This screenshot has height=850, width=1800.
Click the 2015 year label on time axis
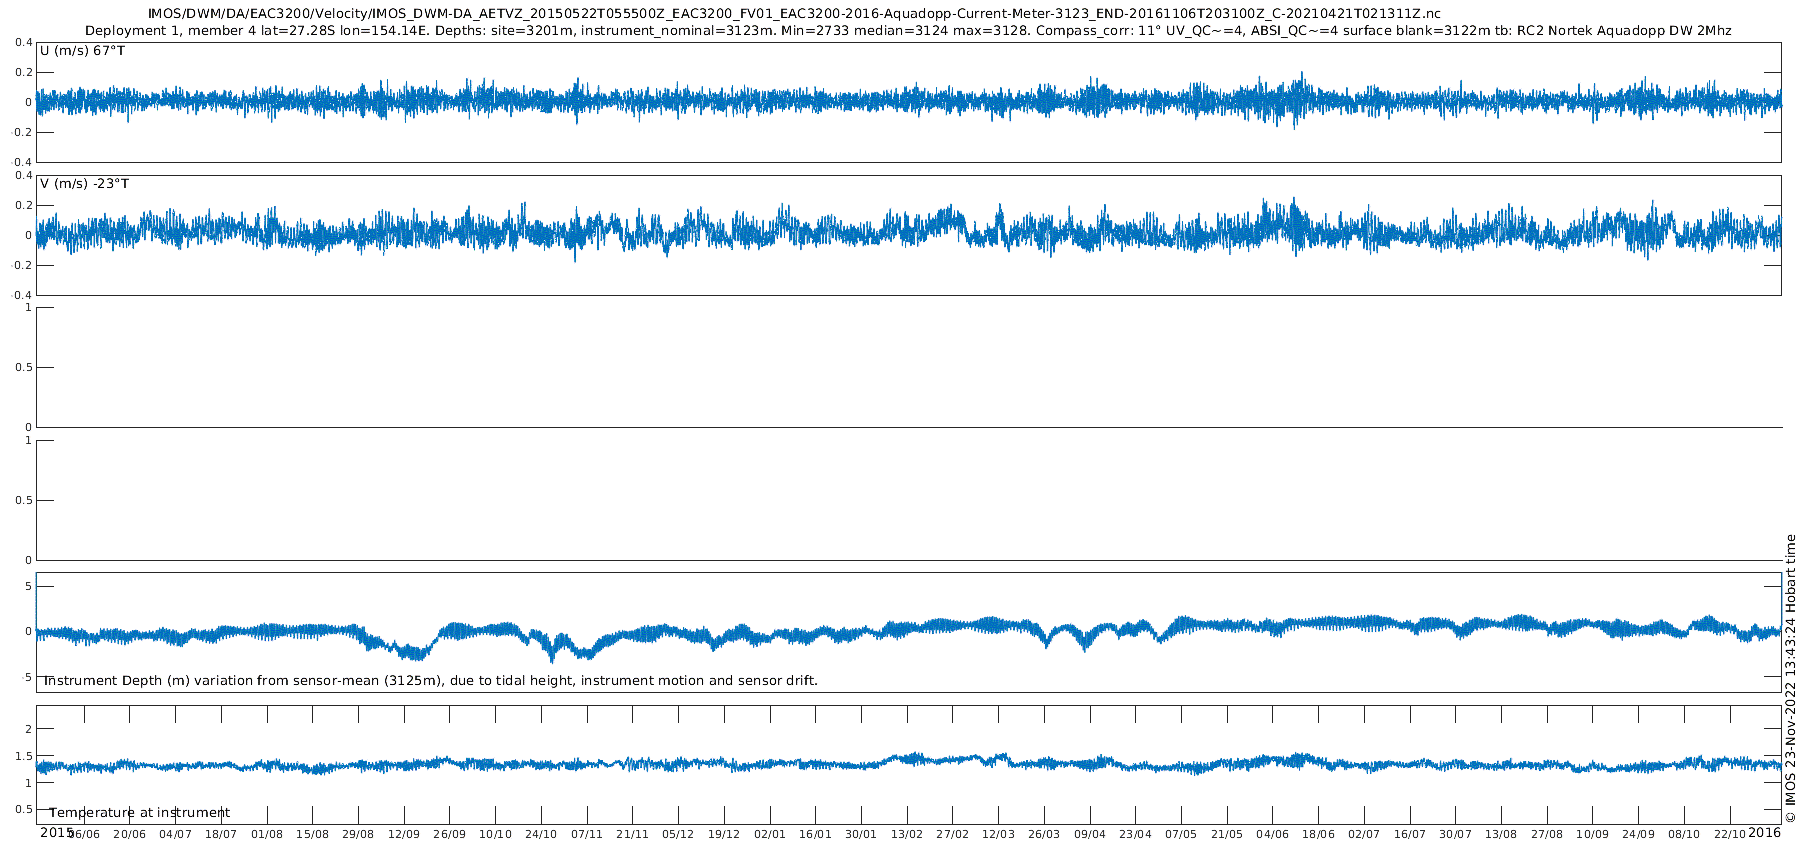[x=56, y=832]
